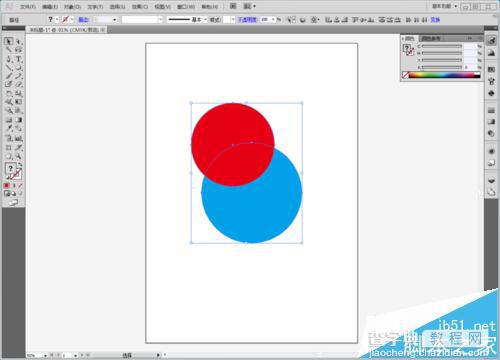Click the horizontal align left icon
This screenshot has width=500, height=360.
click(x=328, y=20)
